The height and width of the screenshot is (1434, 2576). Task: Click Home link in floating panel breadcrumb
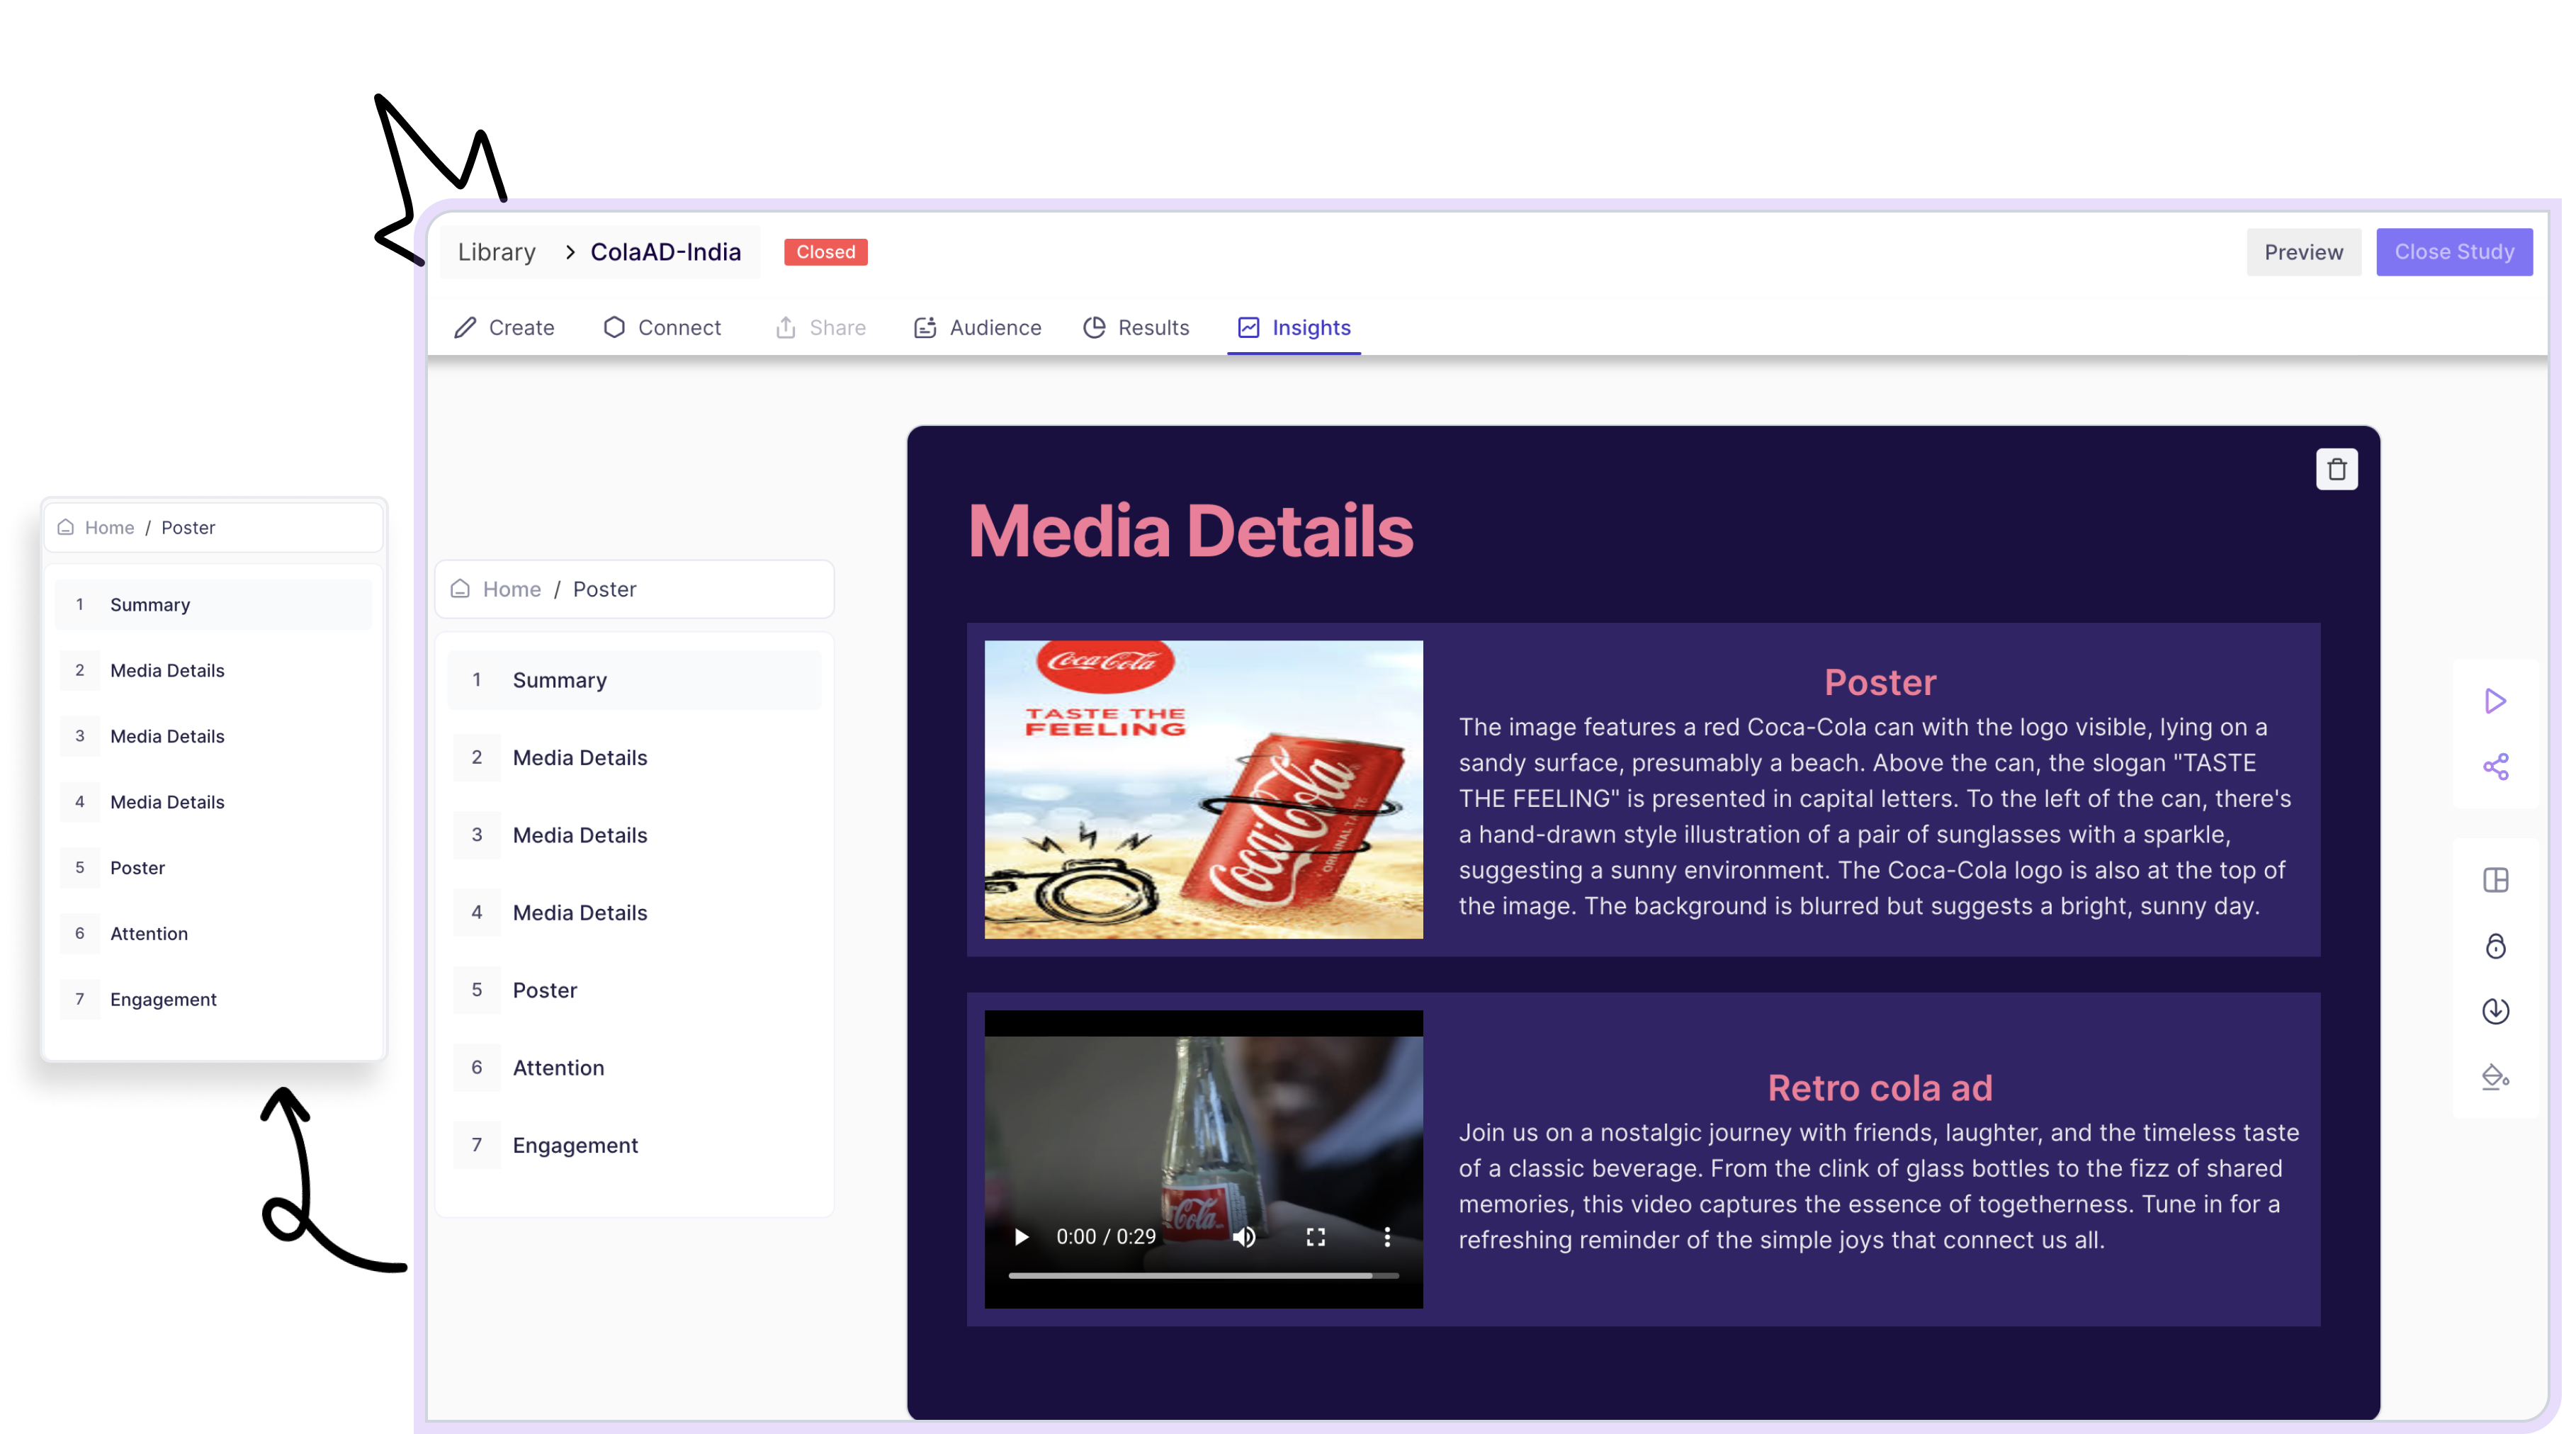pyautogui.click(x=109, y=527)
